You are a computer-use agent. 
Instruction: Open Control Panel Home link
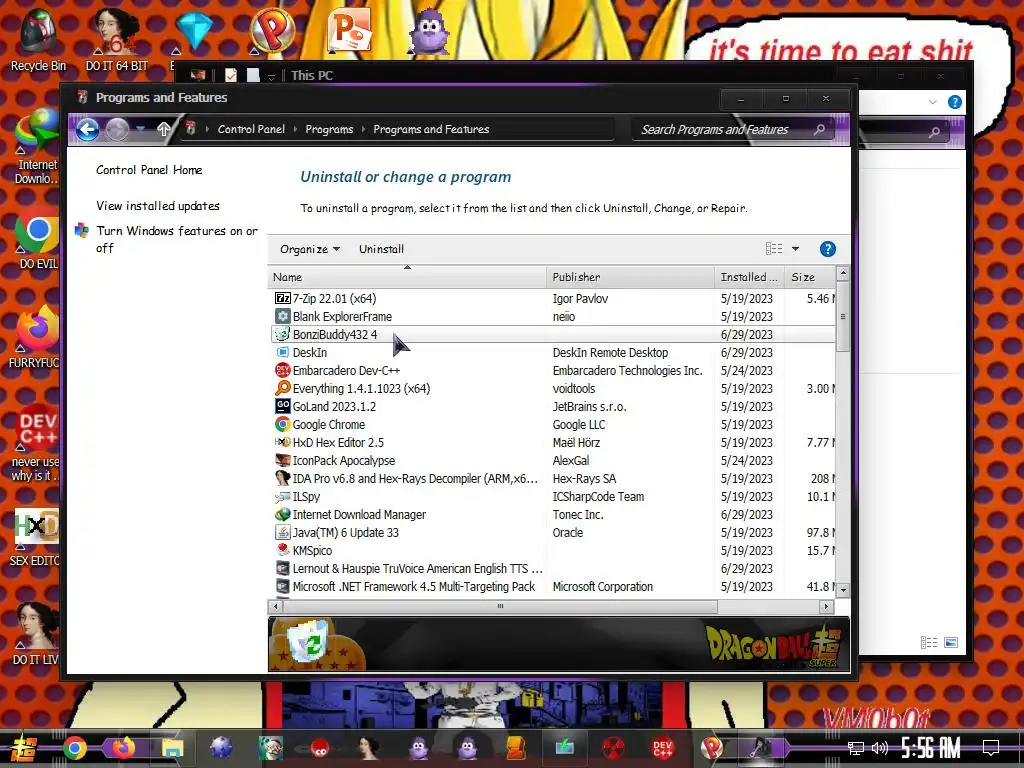coord(149,170)
